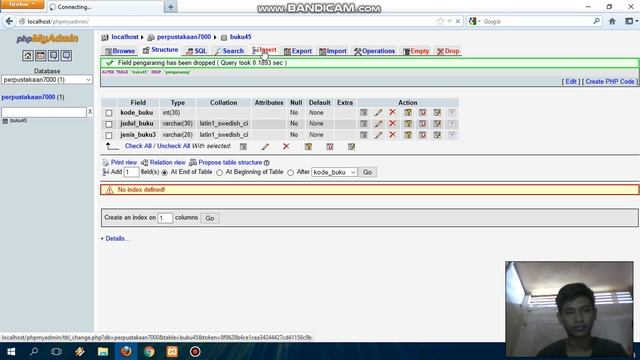Image resolution: width=640 pixels, height=360 pixels.
Task: Set kode_buku as primary key icon
Action: pyautogui.click(x=408, y=112)
